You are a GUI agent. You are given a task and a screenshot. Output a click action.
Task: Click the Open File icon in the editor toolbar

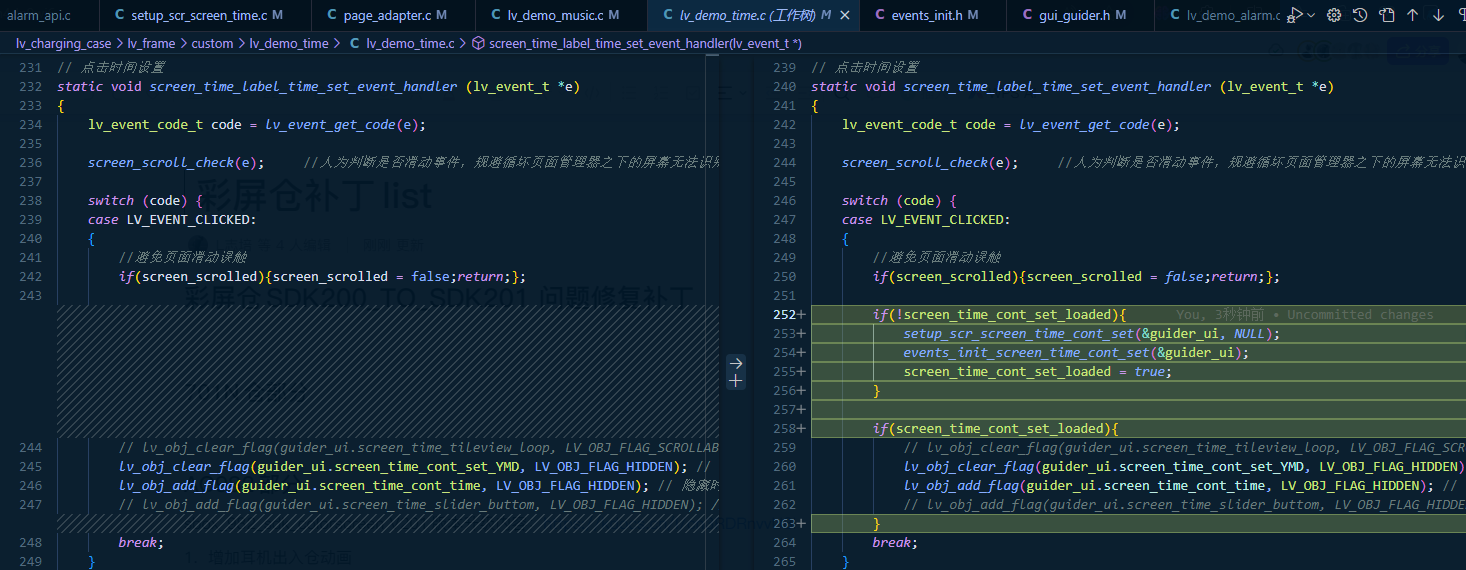coord(1386,15)
